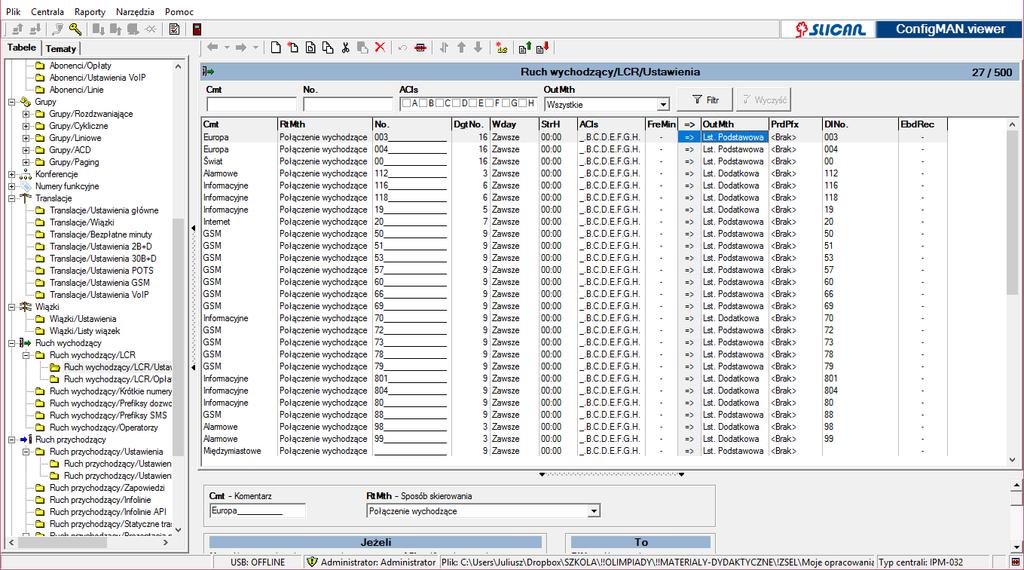Tick the ACIs checkbox F
The width and height of the screenshot is (1024, 570).
490,103
